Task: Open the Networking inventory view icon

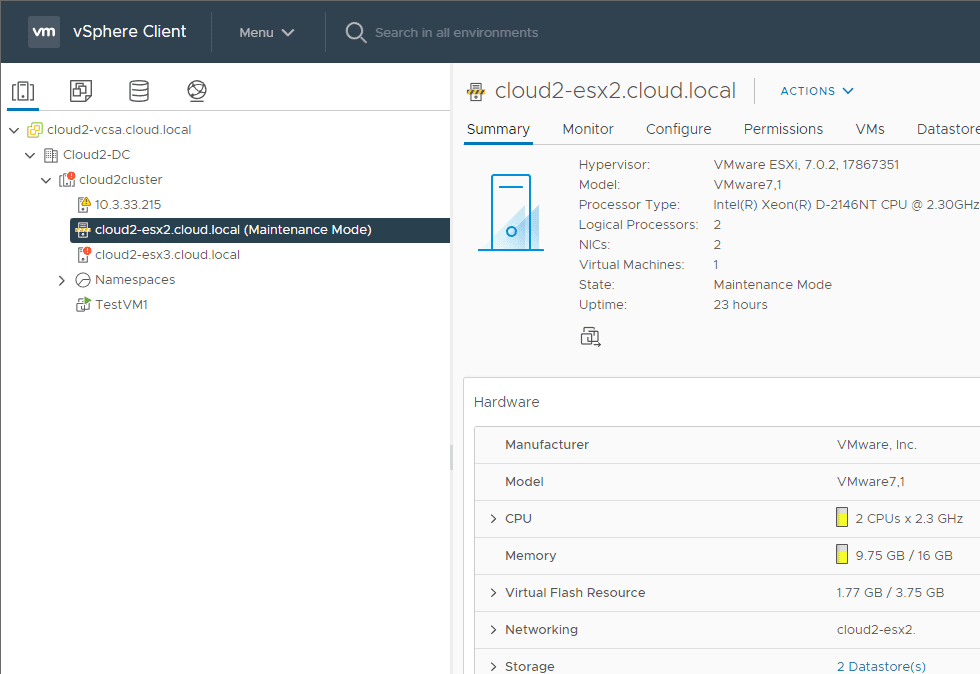Action: coord(197,91)
